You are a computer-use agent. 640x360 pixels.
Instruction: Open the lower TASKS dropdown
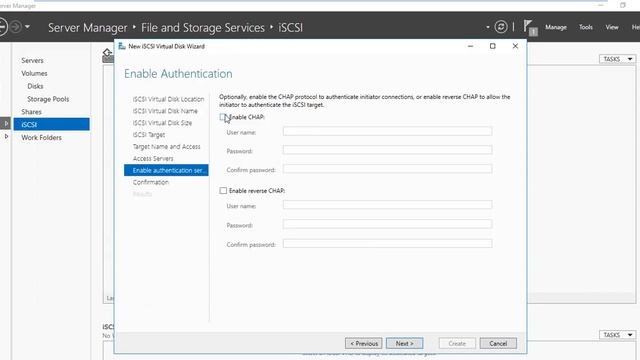[x=617, y=335]
